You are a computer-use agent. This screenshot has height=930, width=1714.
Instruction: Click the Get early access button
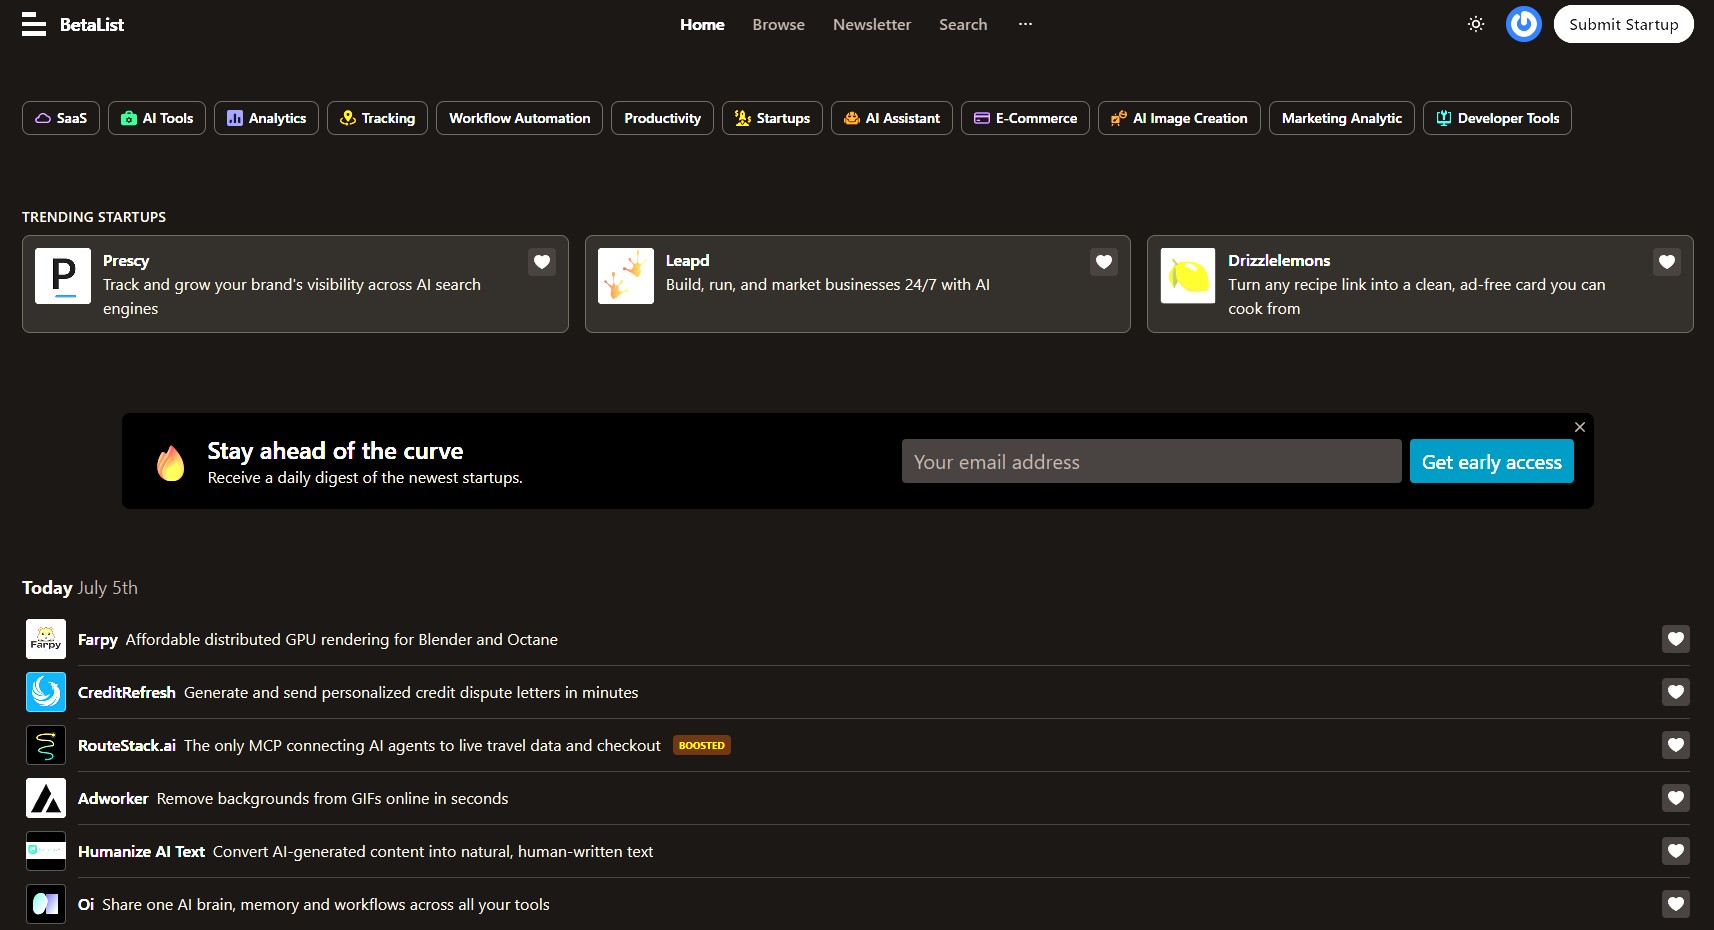coord(1491,461)
